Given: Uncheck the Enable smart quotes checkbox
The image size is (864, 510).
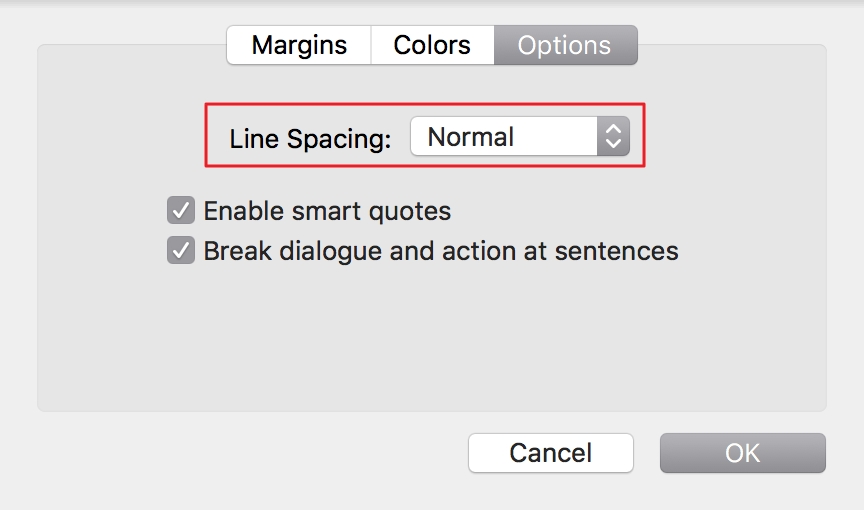Looking at the screenshot, I should click(x=181, y=211).
